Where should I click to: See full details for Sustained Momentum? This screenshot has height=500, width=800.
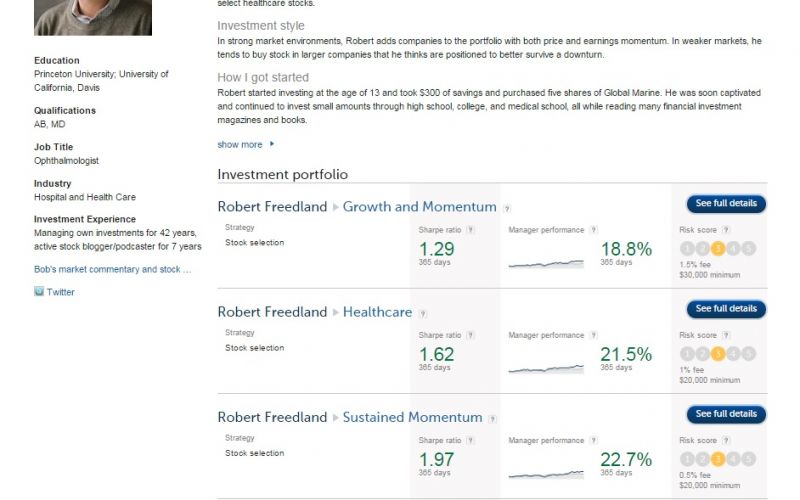coord(726,414)
